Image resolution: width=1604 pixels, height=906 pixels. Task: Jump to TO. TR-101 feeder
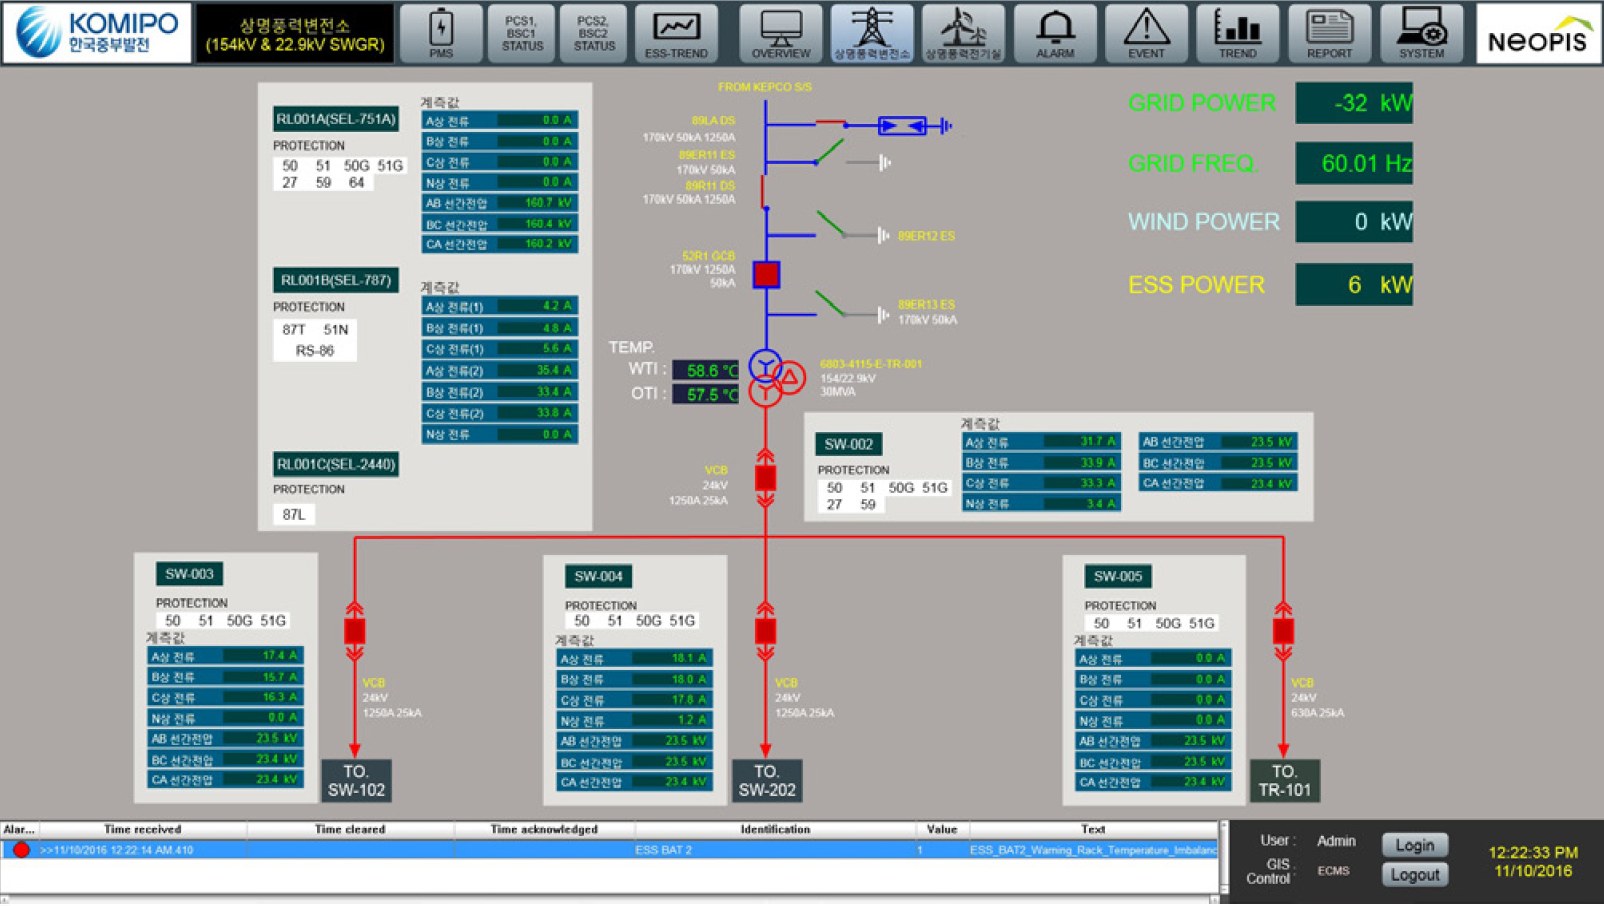(x=1284, y=781)
